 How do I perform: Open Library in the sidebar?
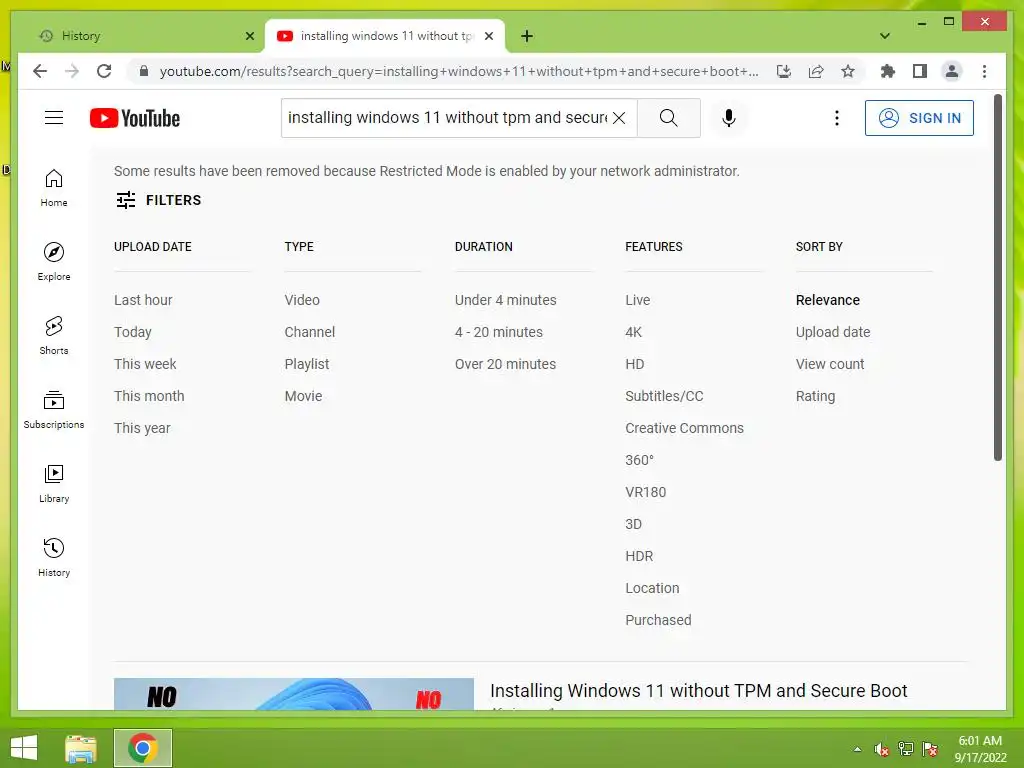(54, 483)
